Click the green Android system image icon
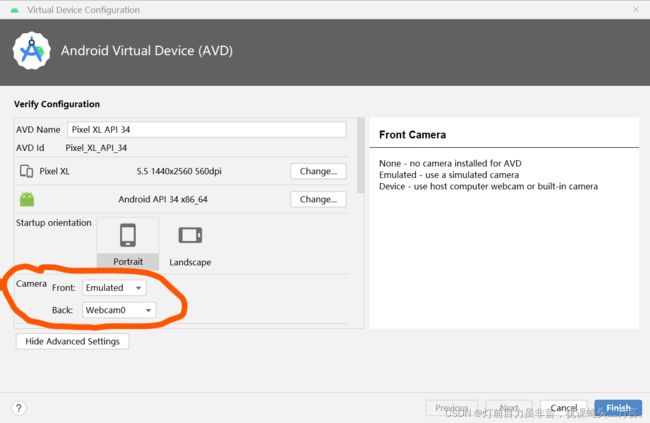 [27, 199]
